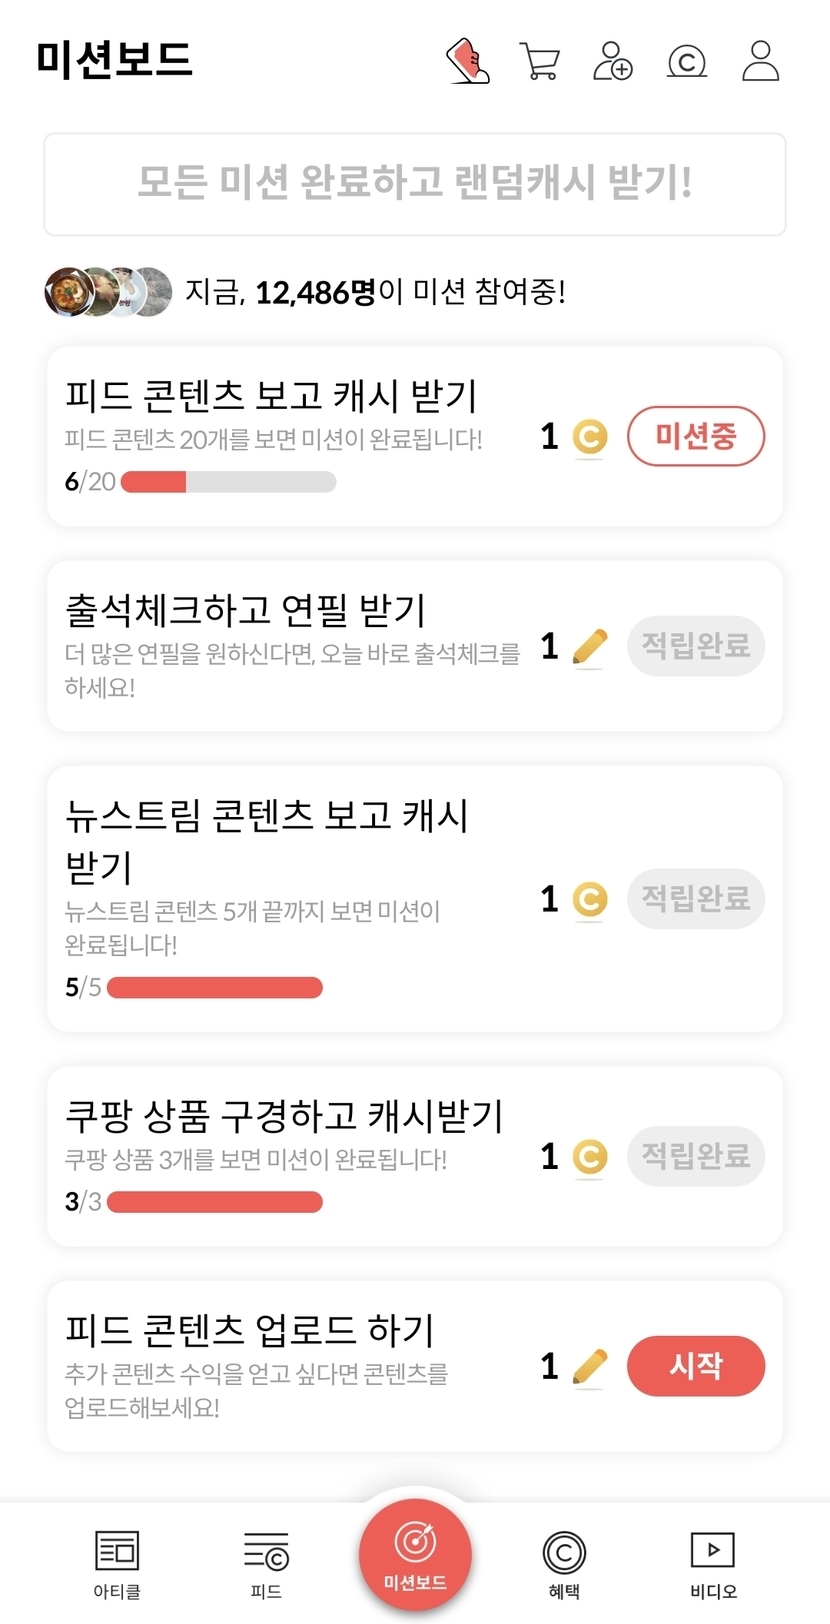
Task: Open the shopping cart
Action: 540,61
